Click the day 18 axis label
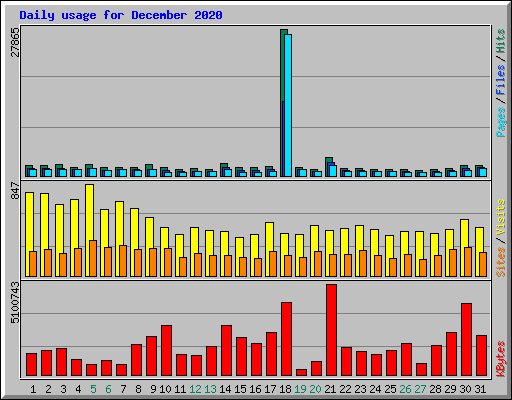The height and width of the screenshot is (400, 512). click(x=285, y=389)
